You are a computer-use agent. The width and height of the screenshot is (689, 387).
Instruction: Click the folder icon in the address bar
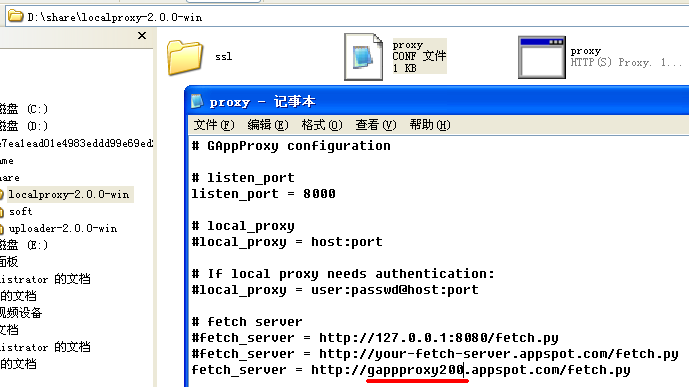click(x=15, y=16)
